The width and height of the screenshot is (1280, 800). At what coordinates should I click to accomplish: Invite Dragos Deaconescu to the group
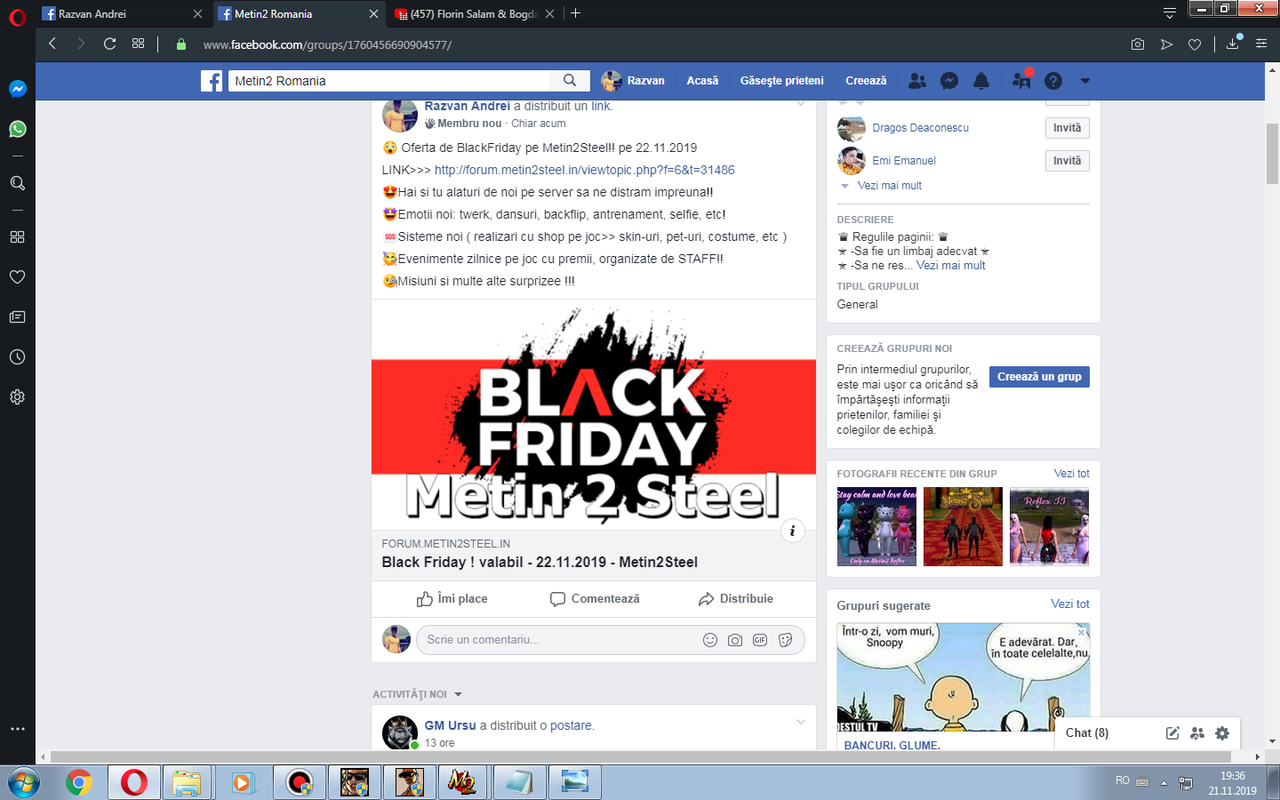click(1067, 128)
